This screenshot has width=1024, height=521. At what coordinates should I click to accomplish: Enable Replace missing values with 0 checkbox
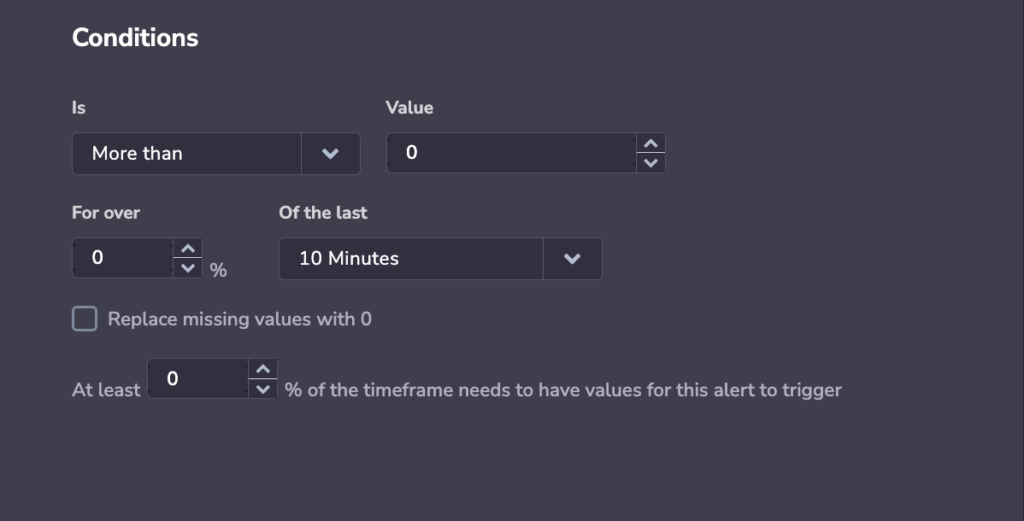coord(85,319)
